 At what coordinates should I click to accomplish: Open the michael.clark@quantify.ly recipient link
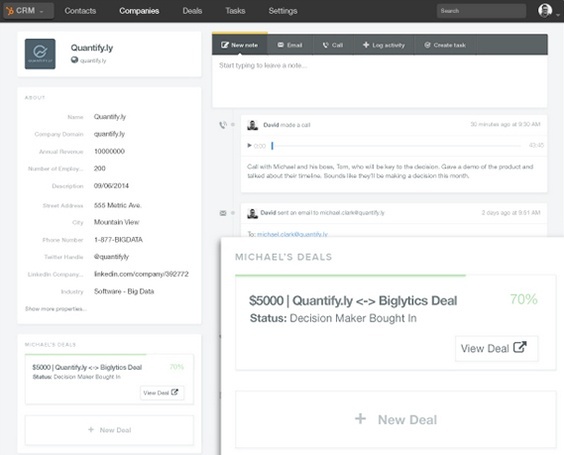(292, 234)
